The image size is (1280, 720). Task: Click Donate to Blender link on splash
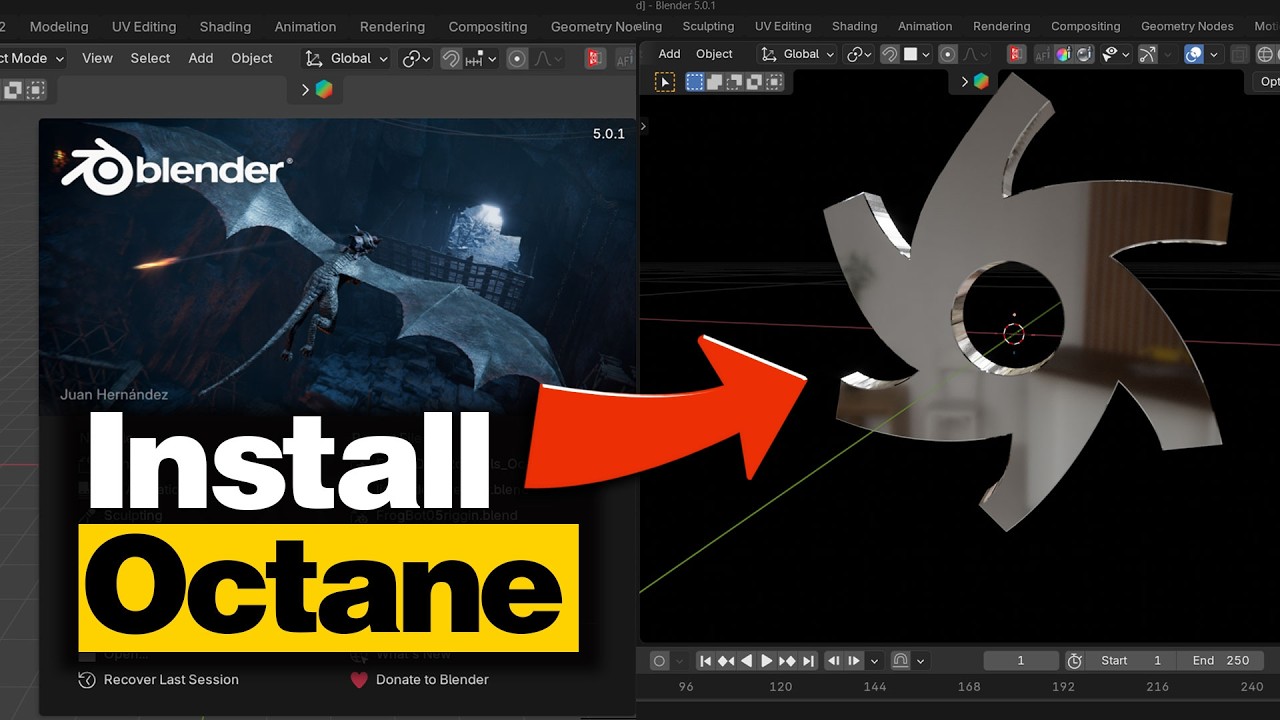(432, 680)
